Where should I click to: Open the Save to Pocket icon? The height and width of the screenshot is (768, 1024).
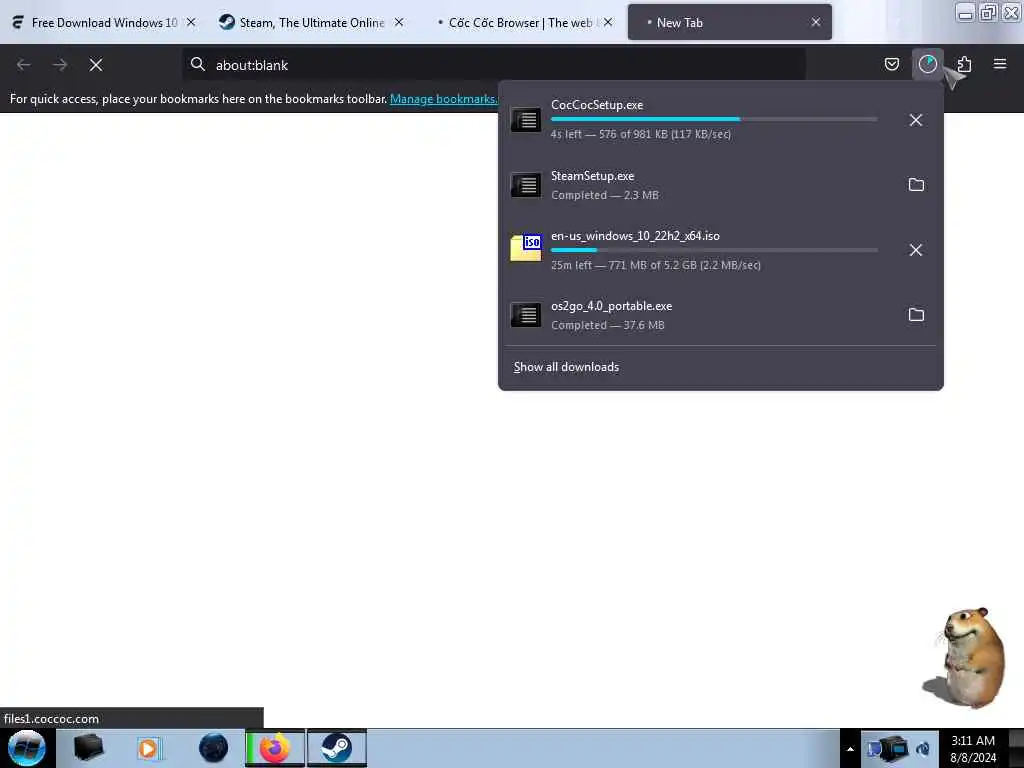(891, 64)
